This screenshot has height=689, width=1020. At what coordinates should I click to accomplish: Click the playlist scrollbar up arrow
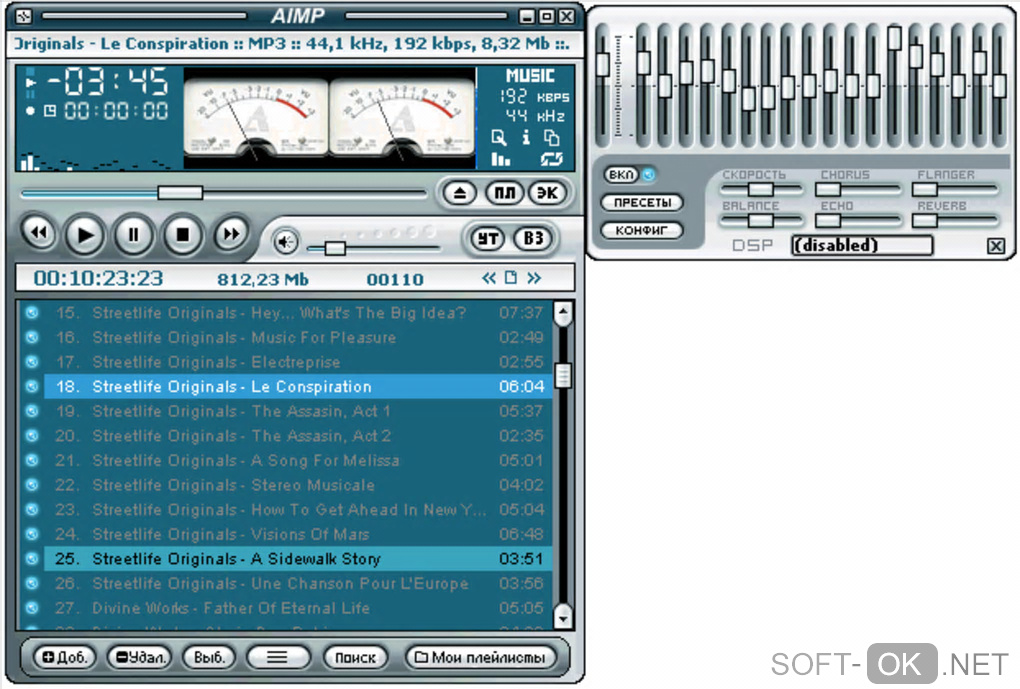[563, 314]
